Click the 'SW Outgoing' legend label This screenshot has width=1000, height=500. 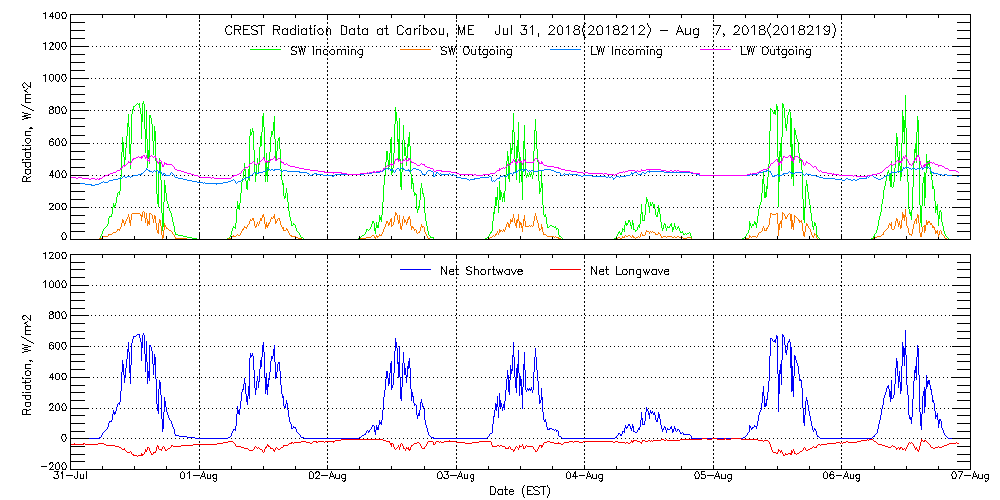(476, 52)
